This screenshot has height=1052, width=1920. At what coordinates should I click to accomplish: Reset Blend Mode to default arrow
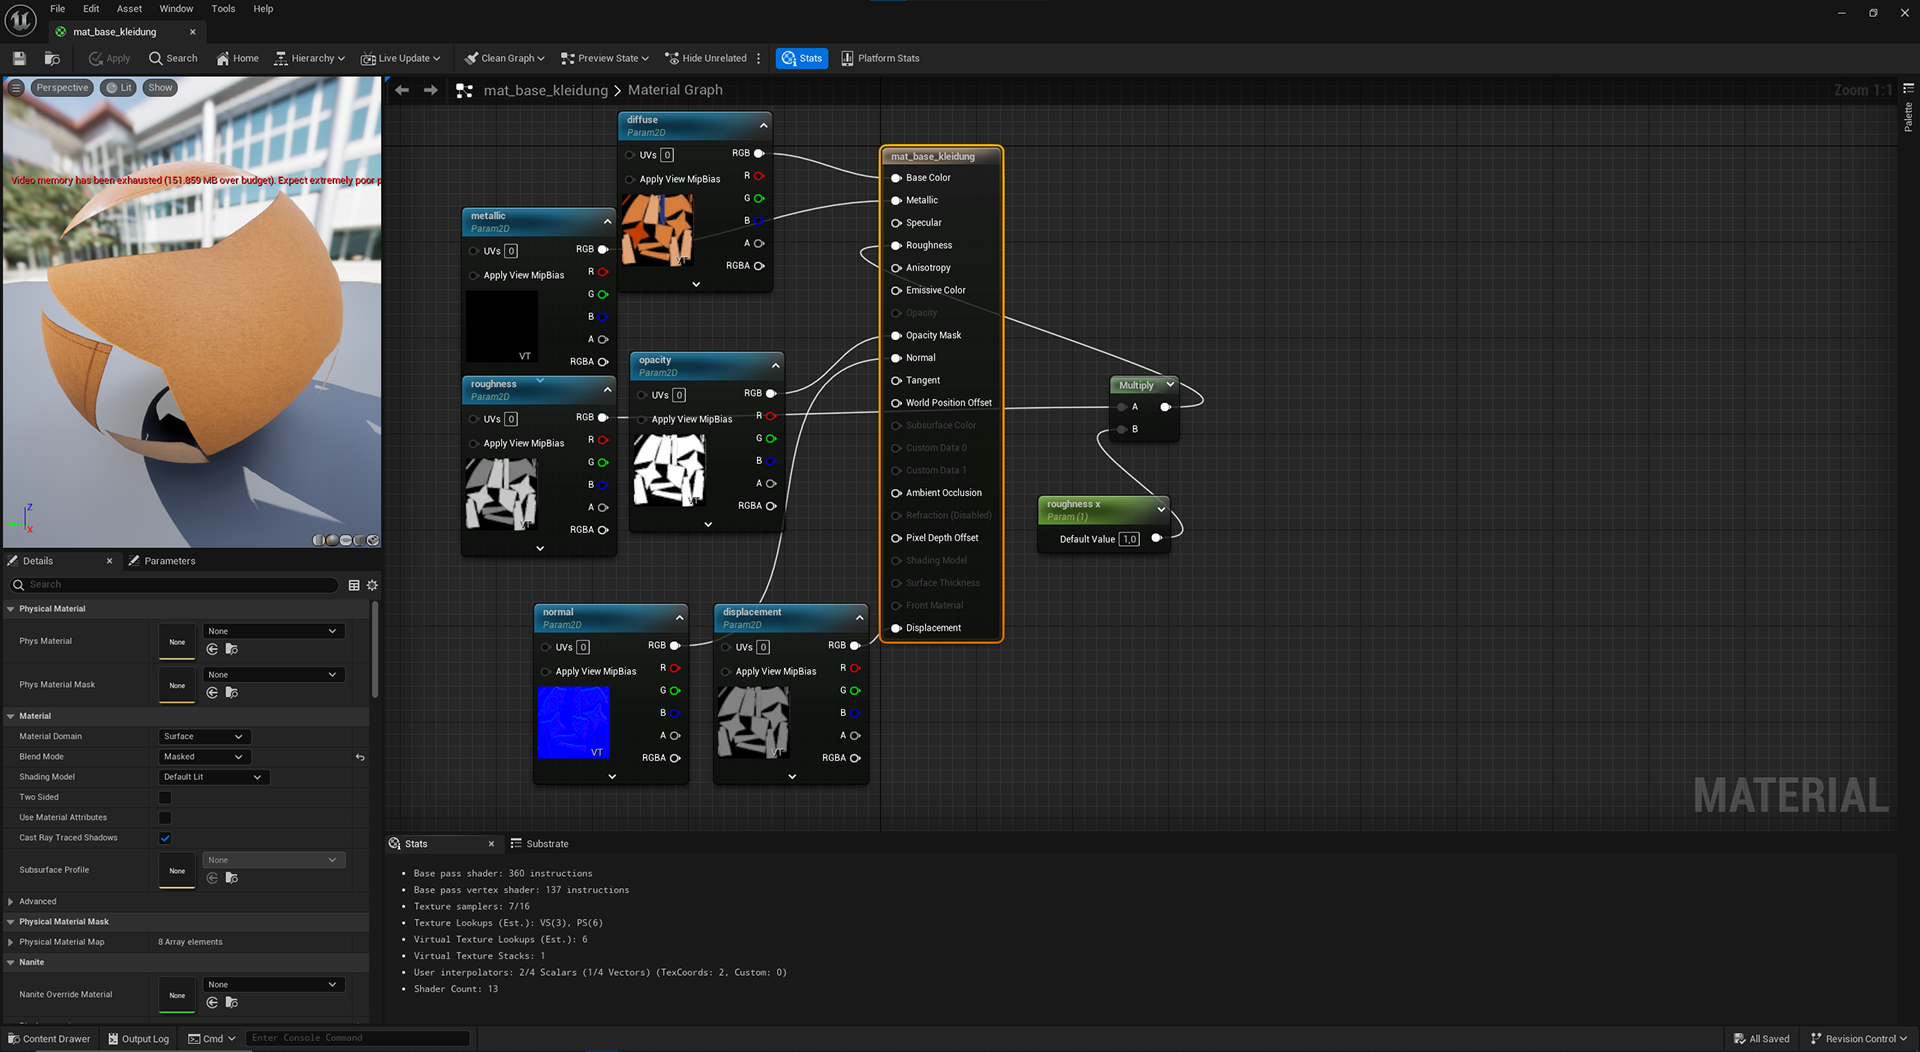[x=360, y=757]
